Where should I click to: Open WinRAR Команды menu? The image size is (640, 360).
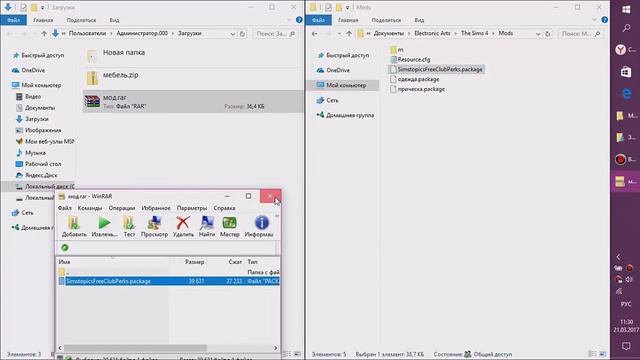90,208
